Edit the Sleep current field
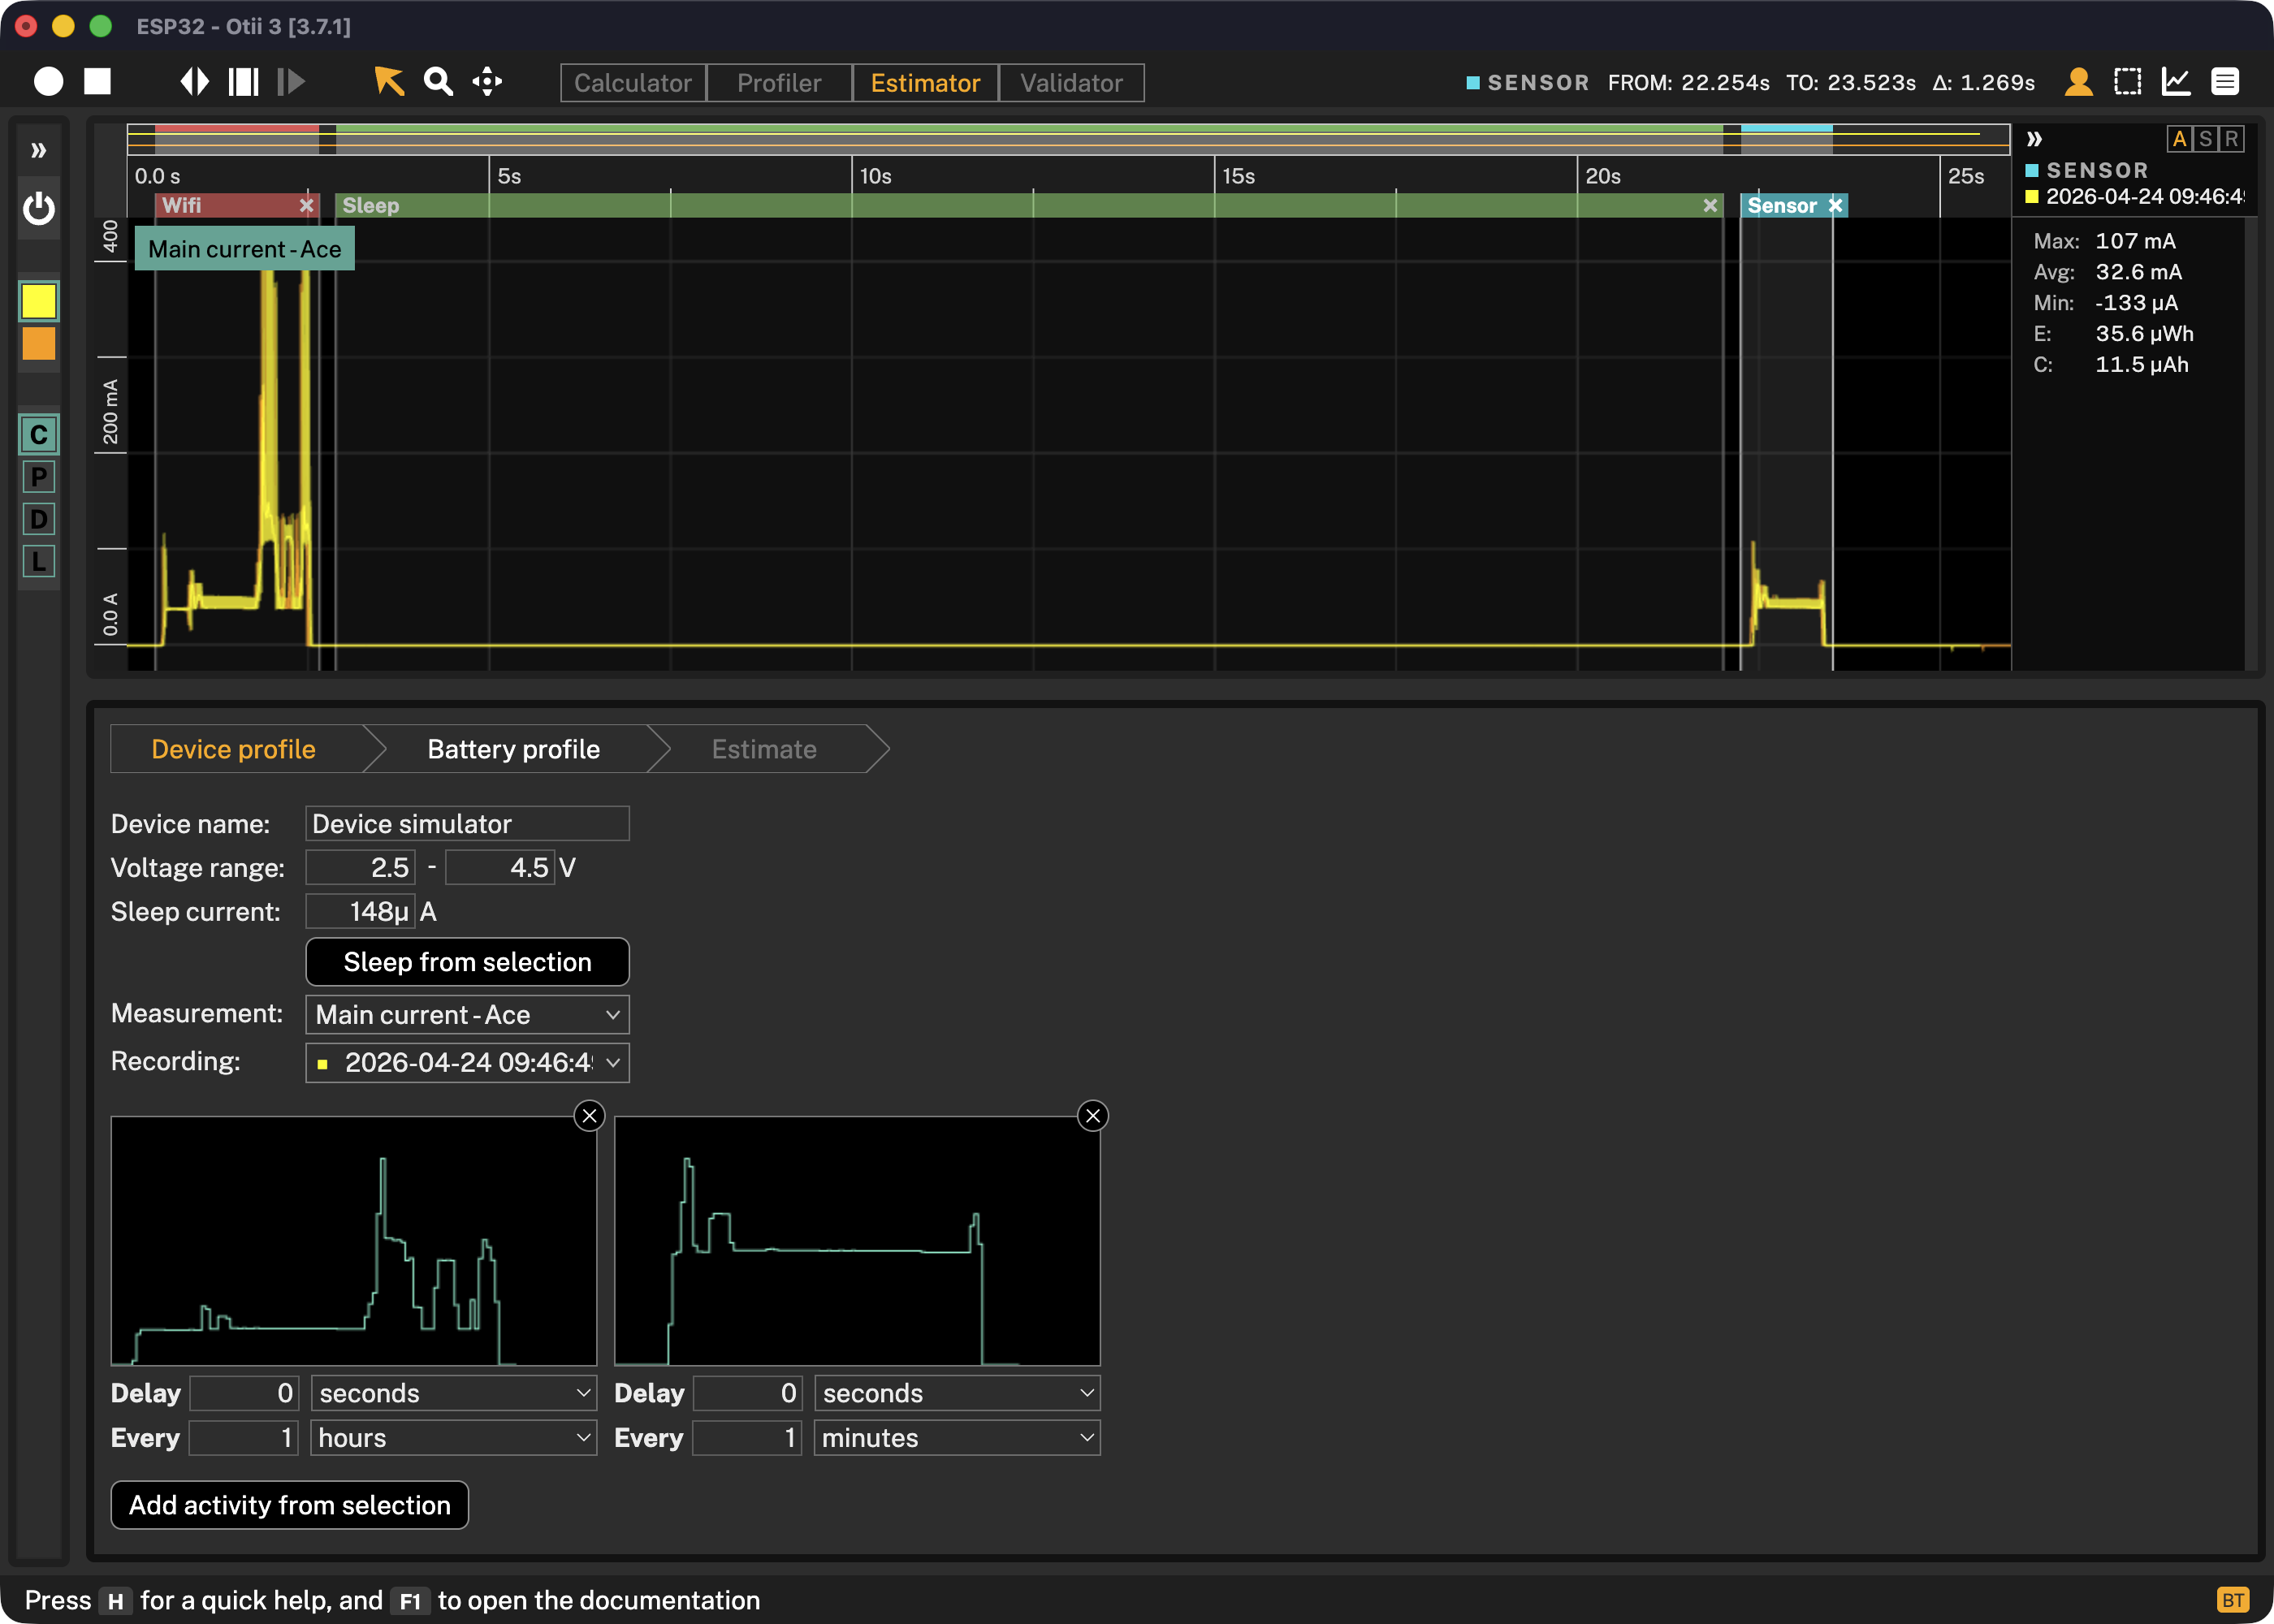2274x1624 pixels. click(x=360, y=912)
